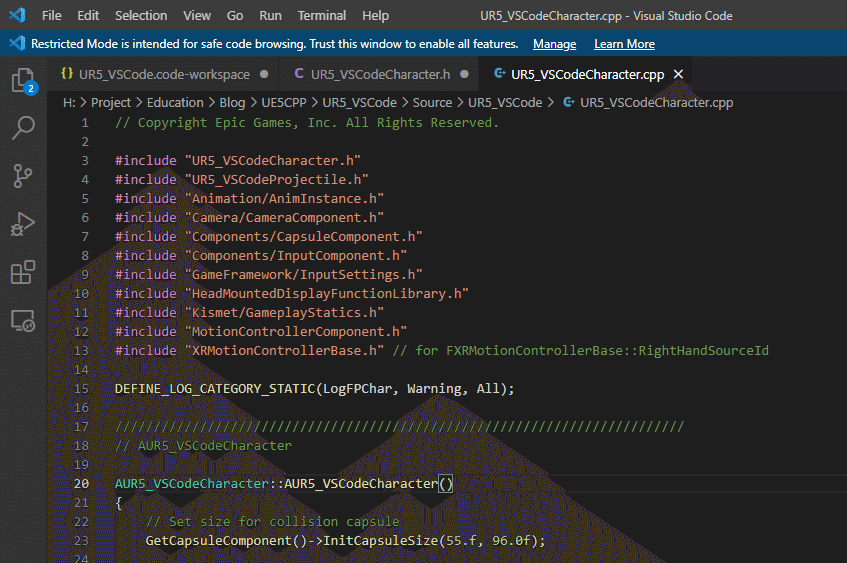
Task: Click unsaved dot on UR5_VSCodeCharacter.h tab
Action: [465, 74]
